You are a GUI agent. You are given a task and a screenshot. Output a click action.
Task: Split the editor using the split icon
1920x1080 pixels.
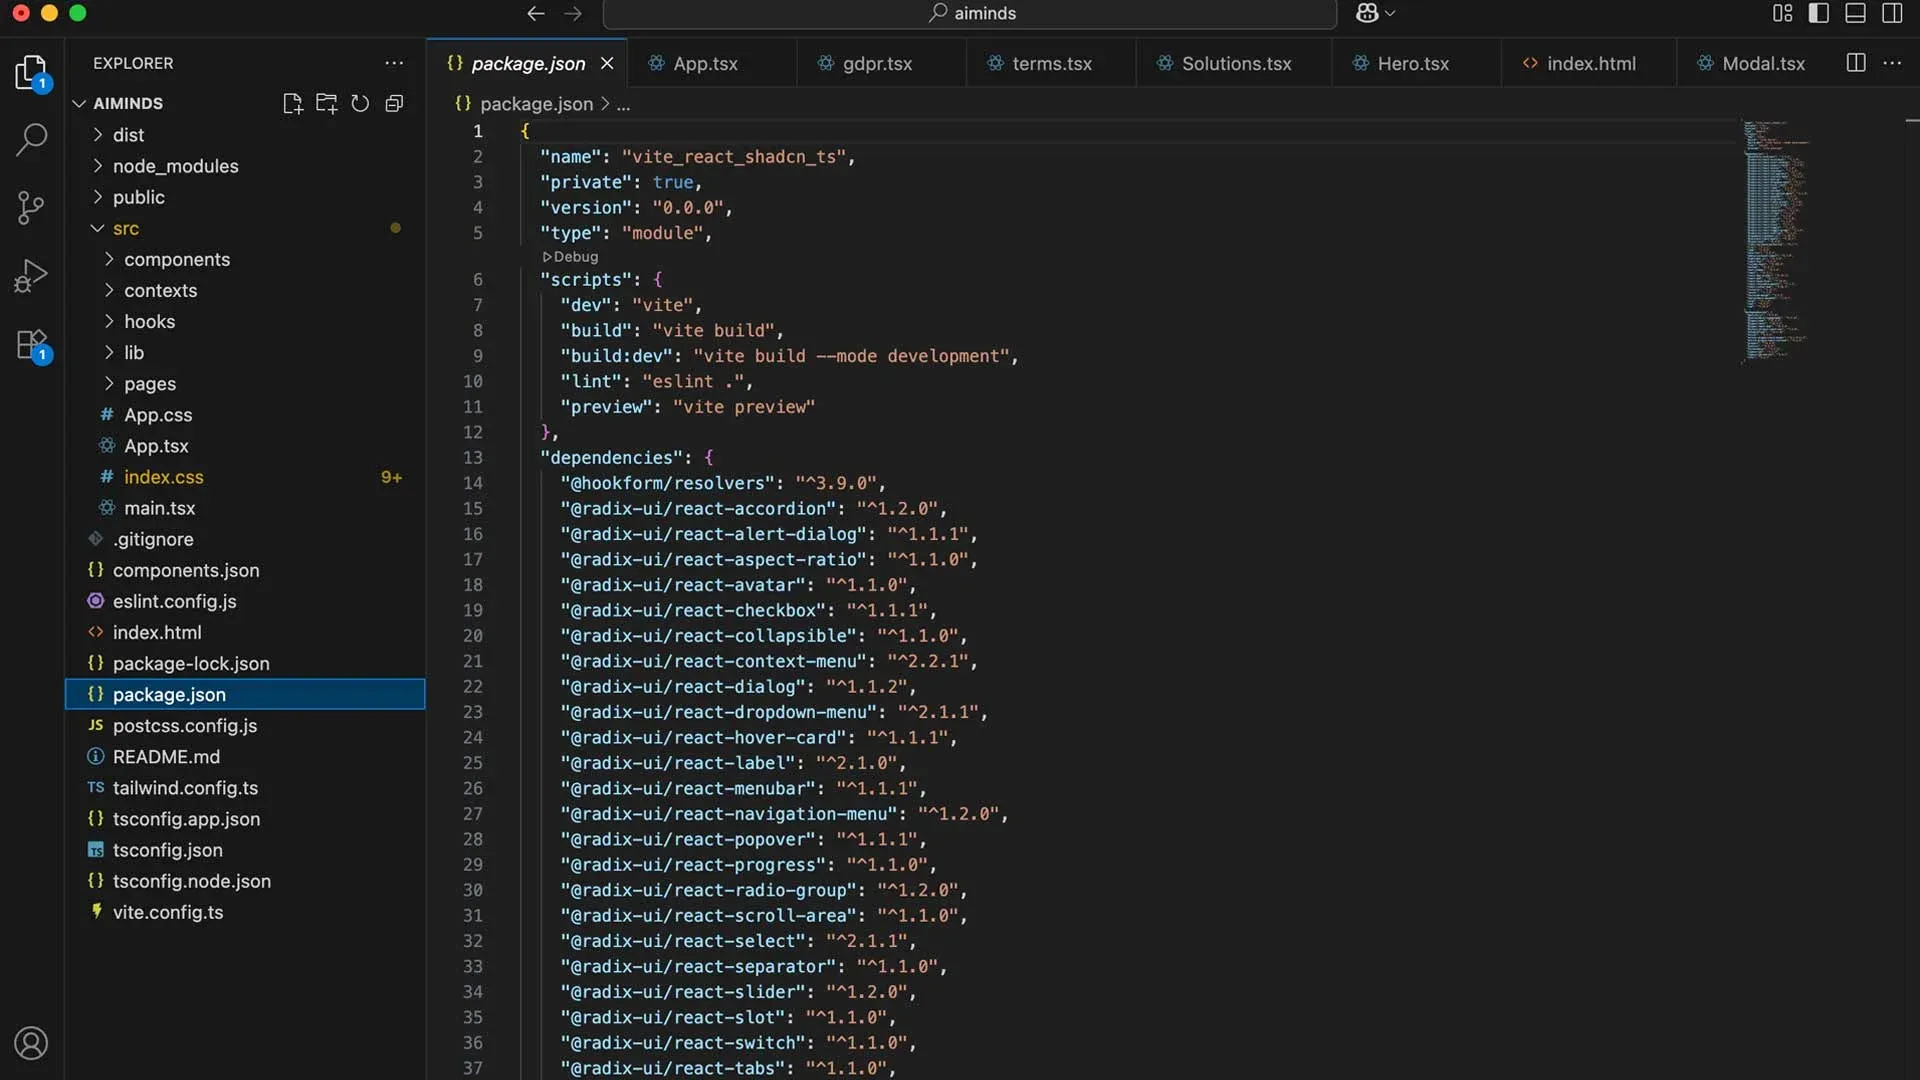(x=1855, y=62)
